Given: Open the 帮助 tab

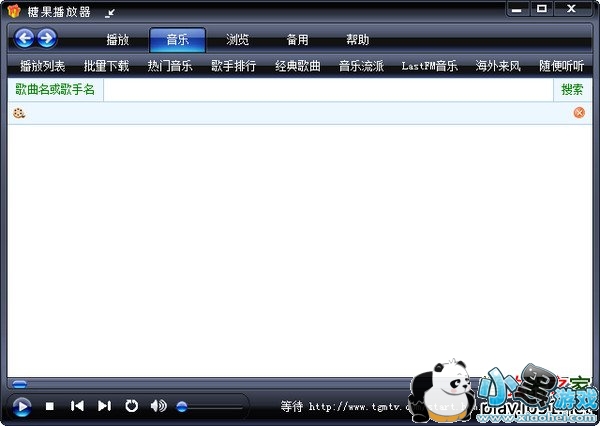Looking at the screenshot, I should [x=357, y=40].
